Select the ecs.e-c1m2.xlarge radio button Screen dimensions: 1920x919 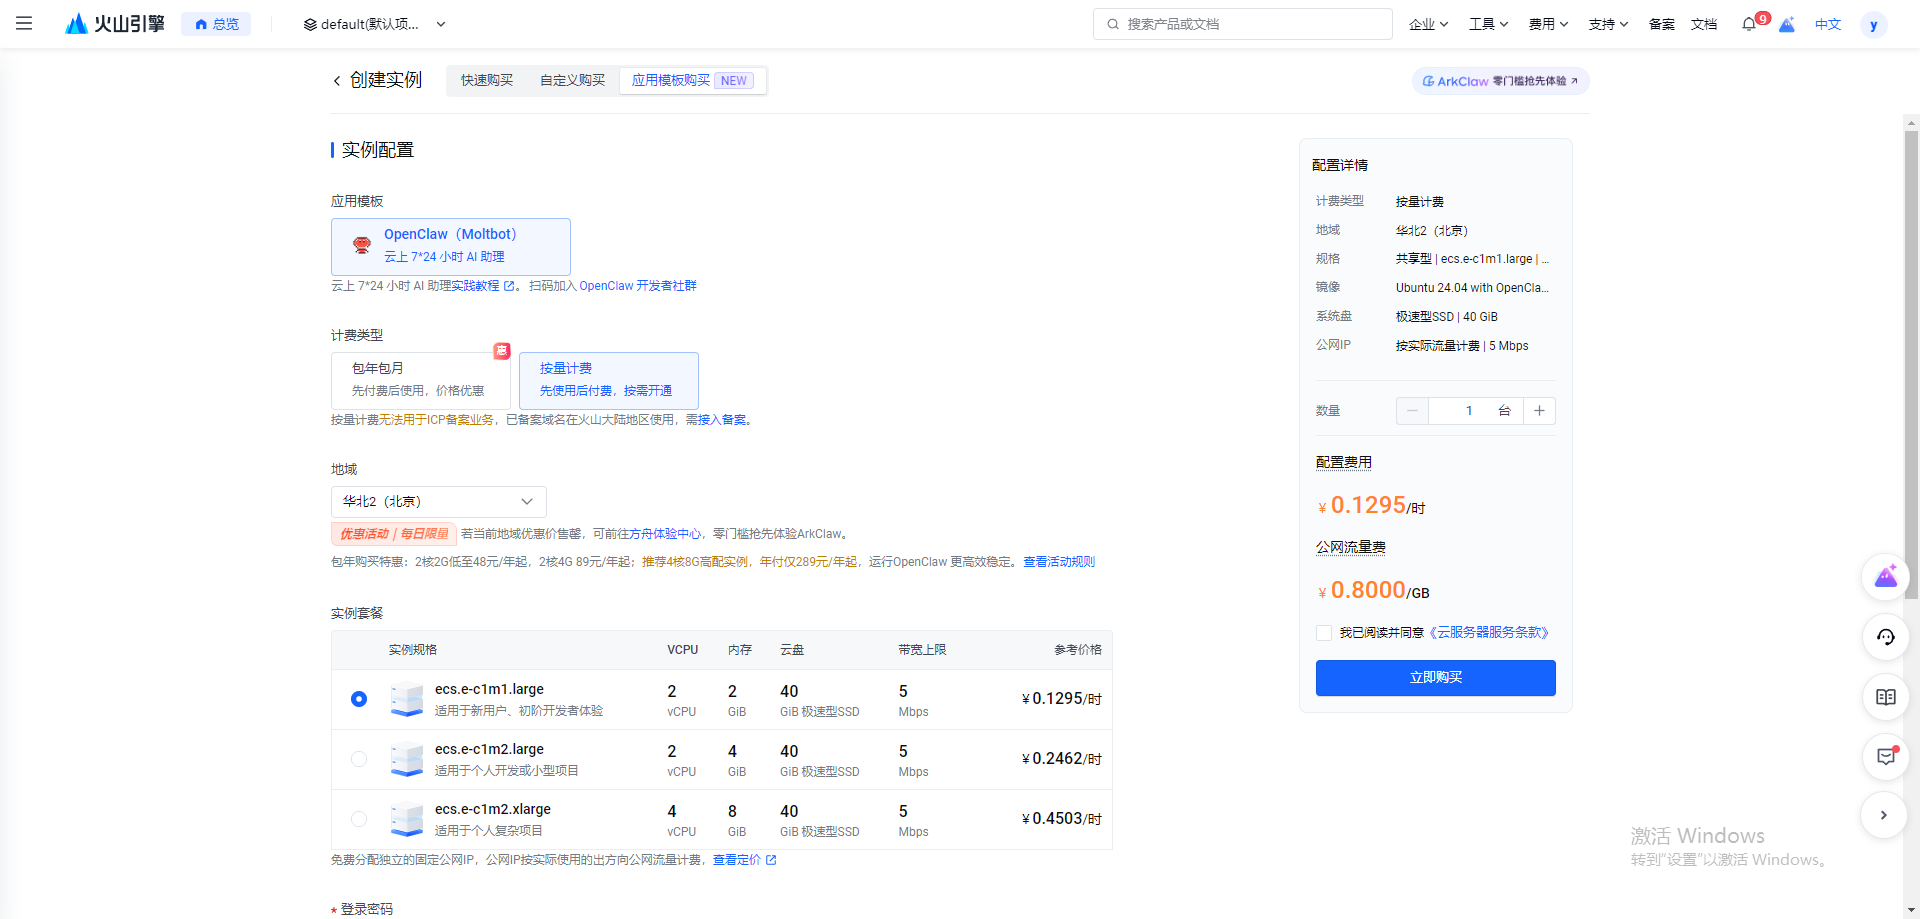(359, 819)
